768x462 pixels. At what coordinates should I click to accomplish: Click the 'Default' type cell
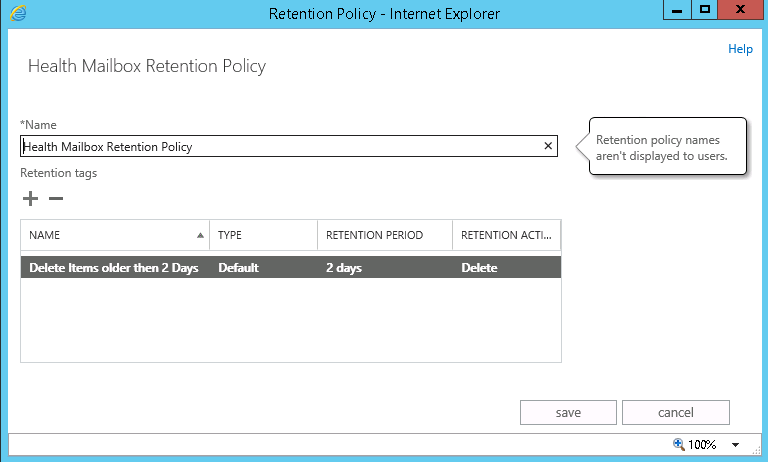click(x=239, y=267)
